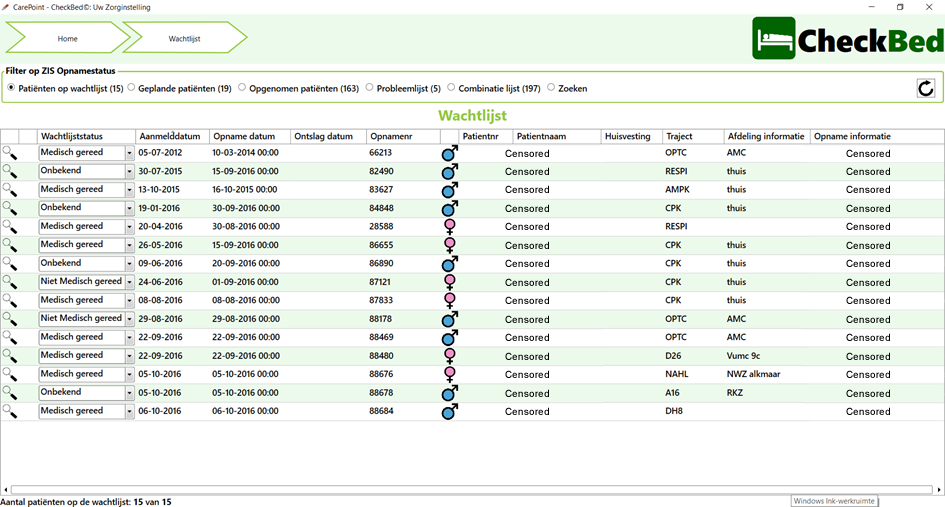
Task: Sort by Wachtlijststatus column header
Action: [x=87, y=136]
